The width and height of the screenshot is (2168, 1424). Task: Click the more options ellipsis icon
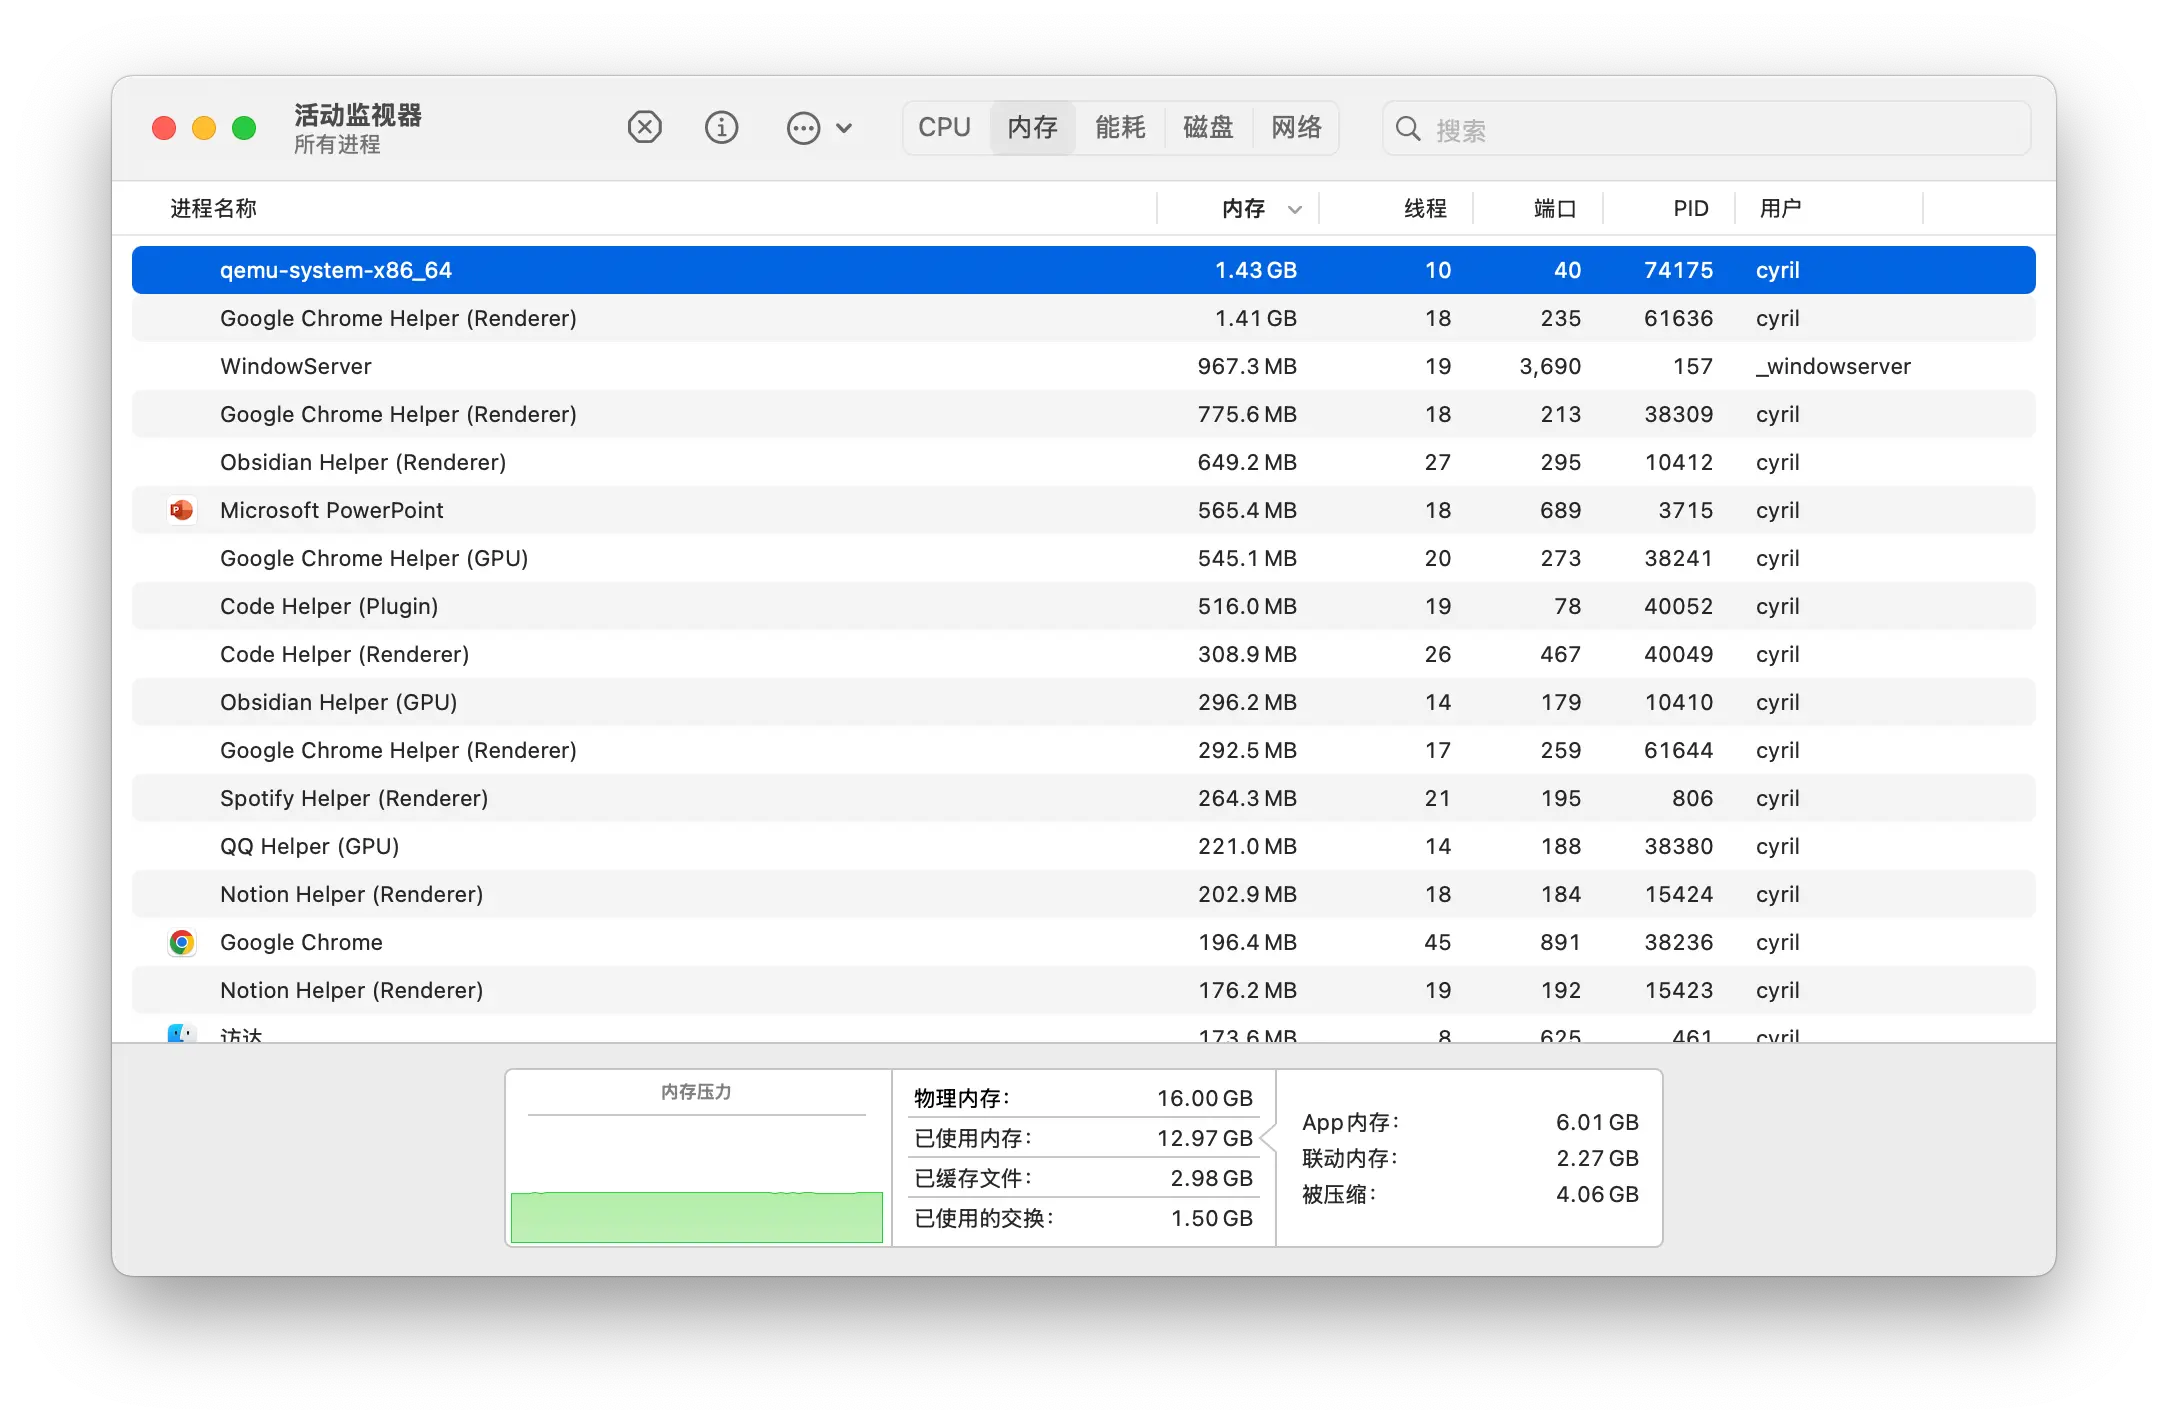pyautogui.click(x=803, y=128)
